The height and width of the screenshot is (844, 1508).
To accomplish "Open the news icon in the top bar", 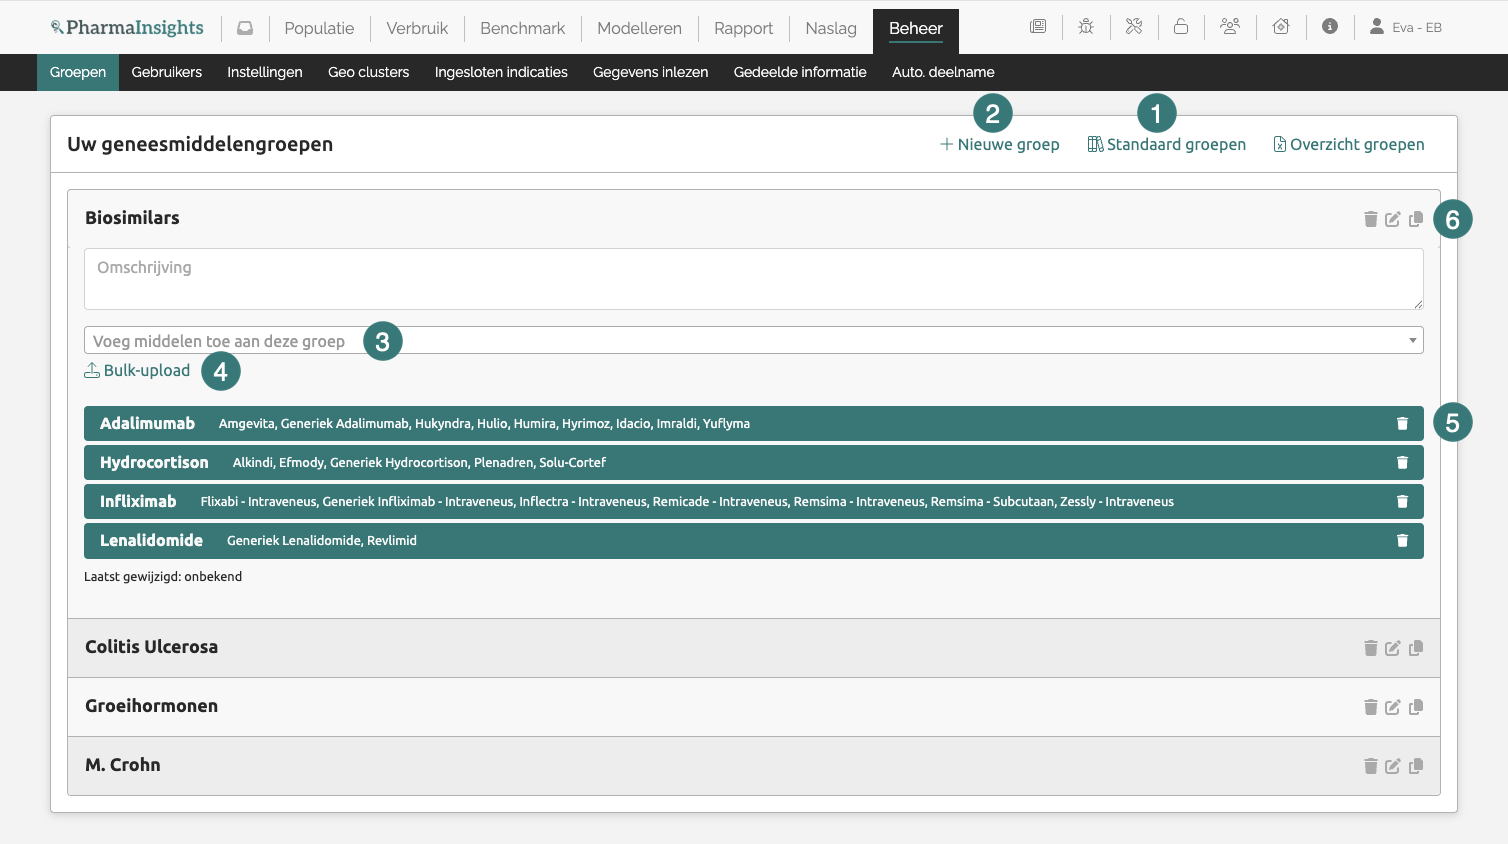I will (1038, 27).
